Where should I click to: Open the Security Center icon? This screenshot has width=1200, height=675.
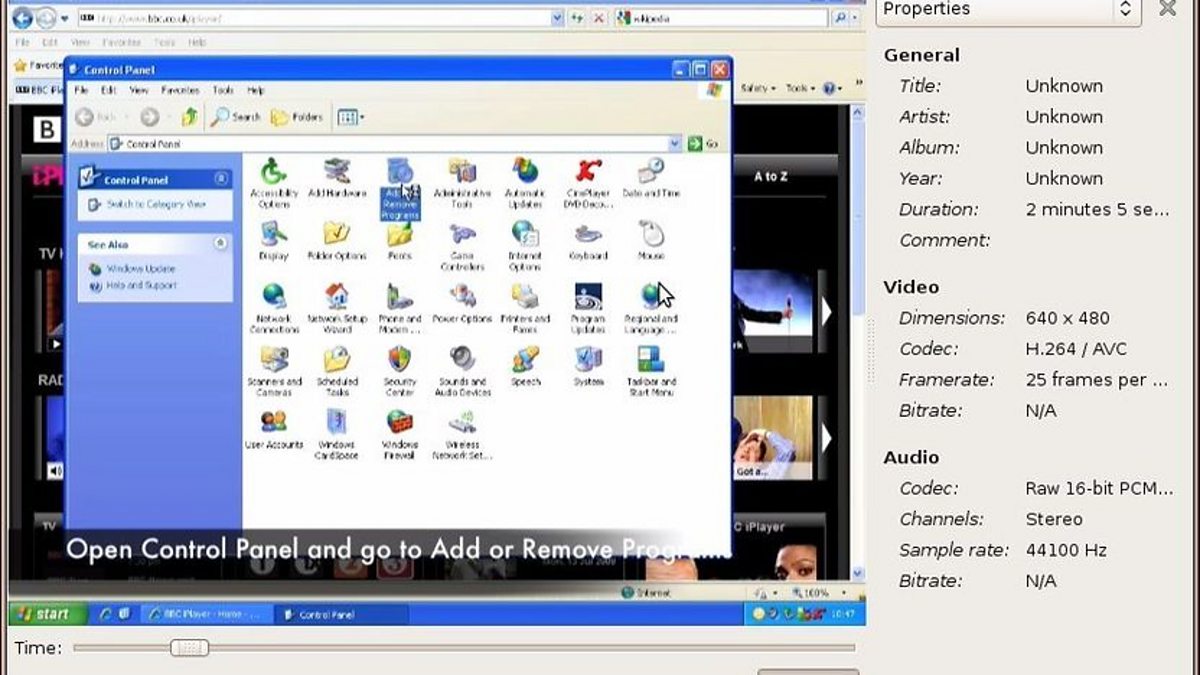400,359
